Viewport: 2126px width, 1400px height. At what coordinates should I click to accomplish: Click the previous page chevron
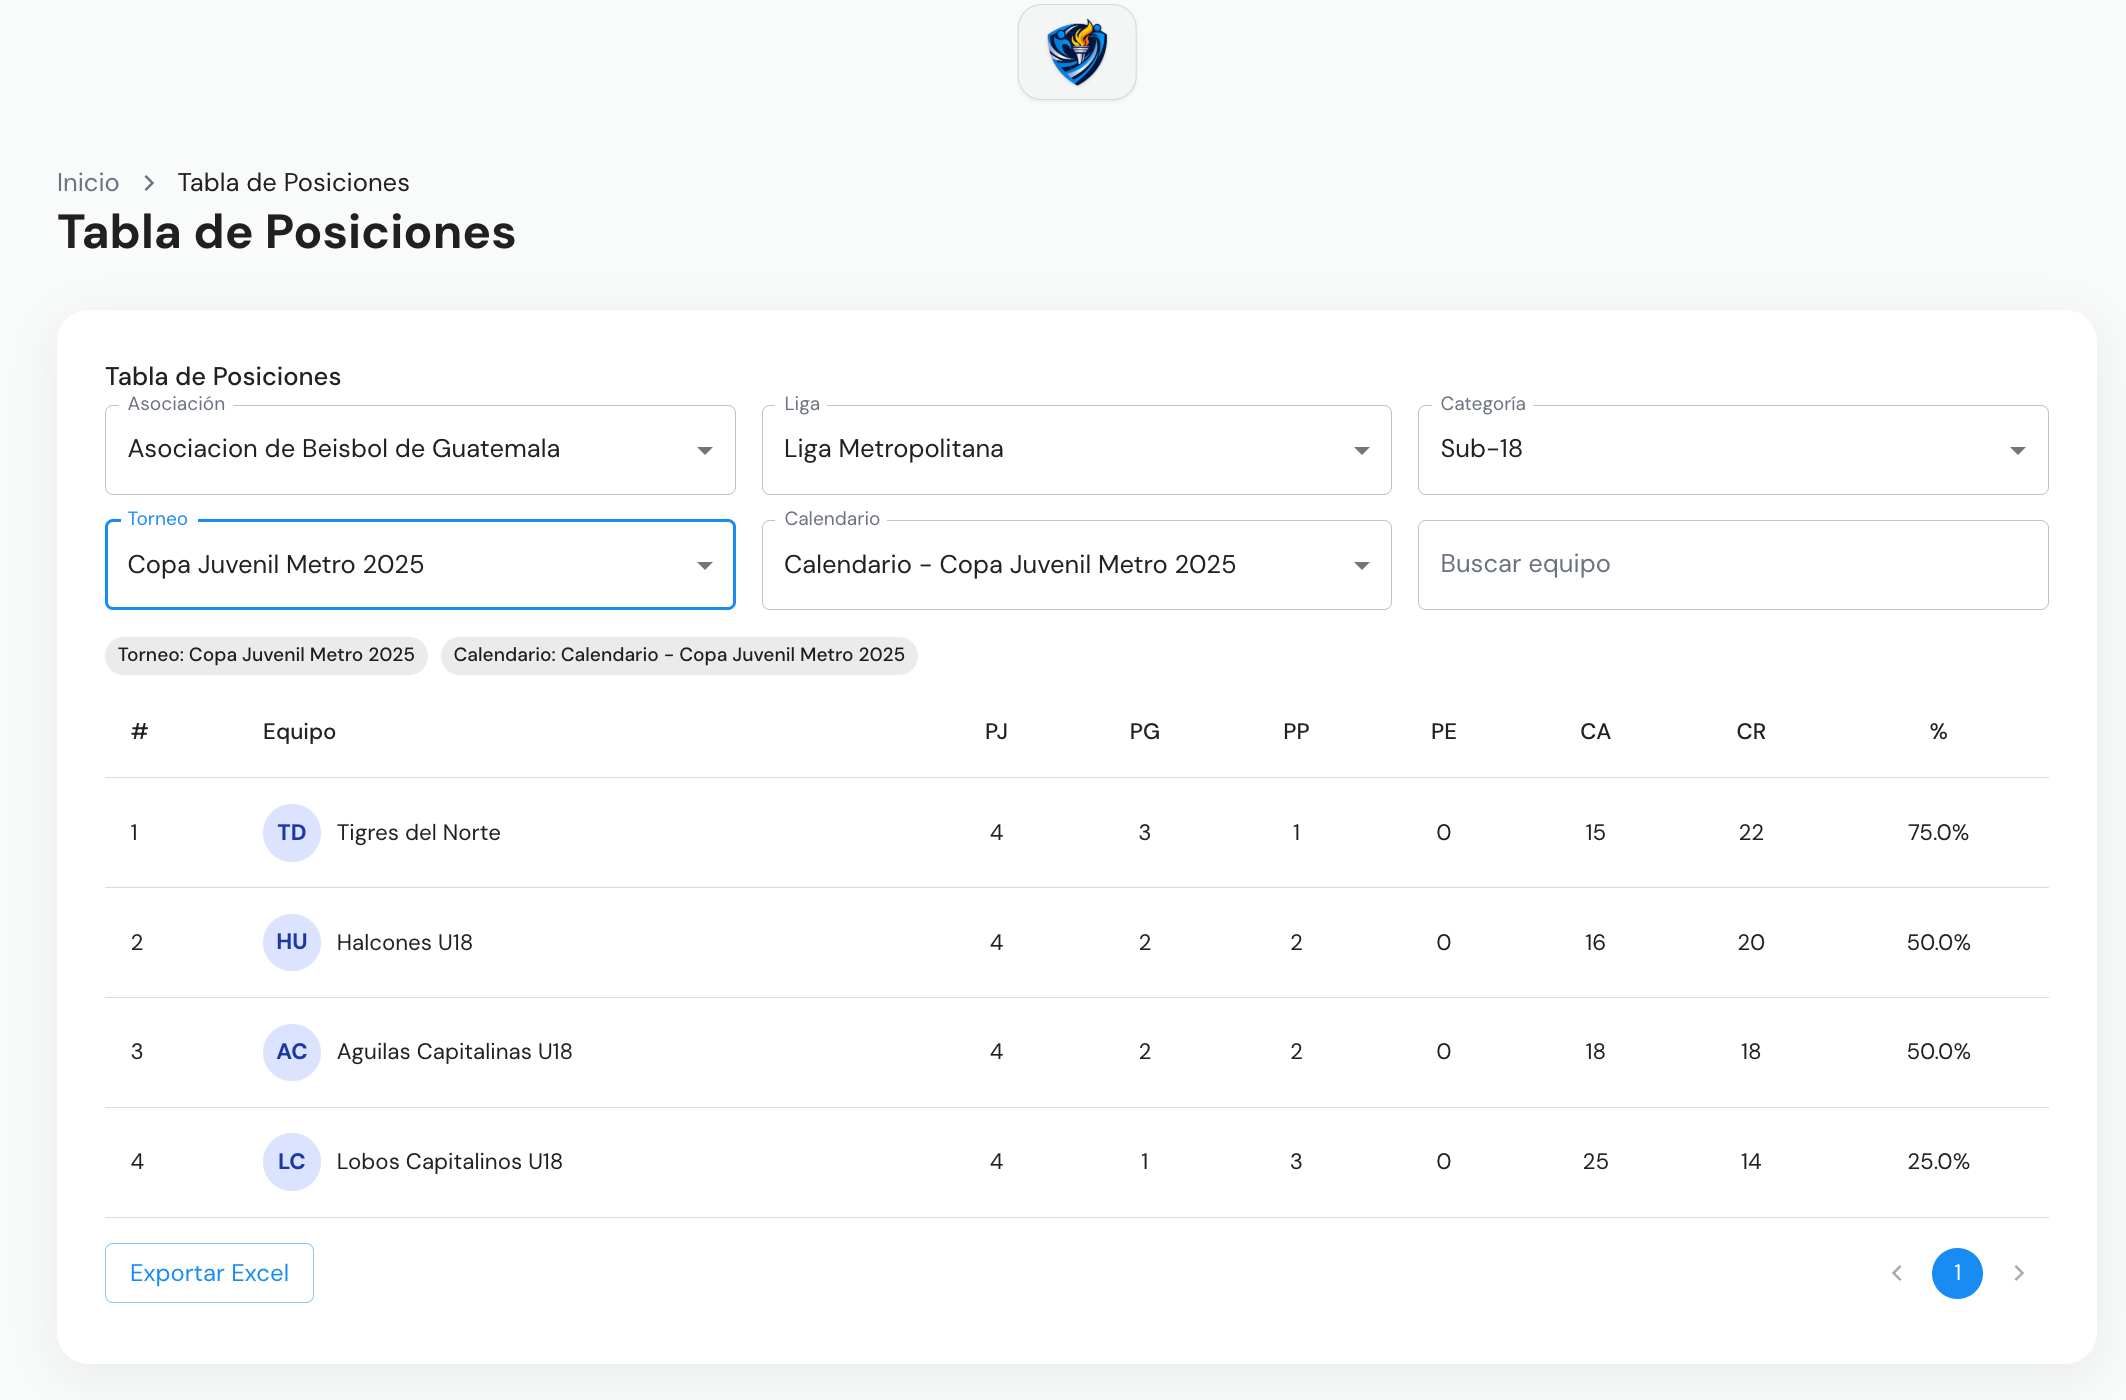point(1897,1272)
